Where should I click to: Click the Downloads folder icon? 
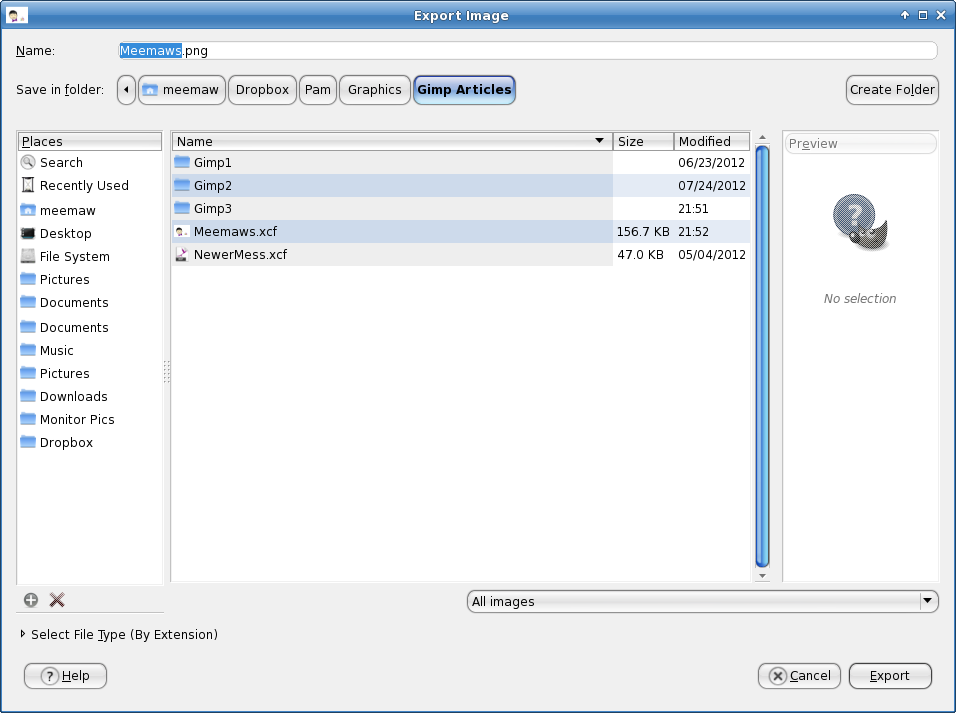click(x=28, y=396)
